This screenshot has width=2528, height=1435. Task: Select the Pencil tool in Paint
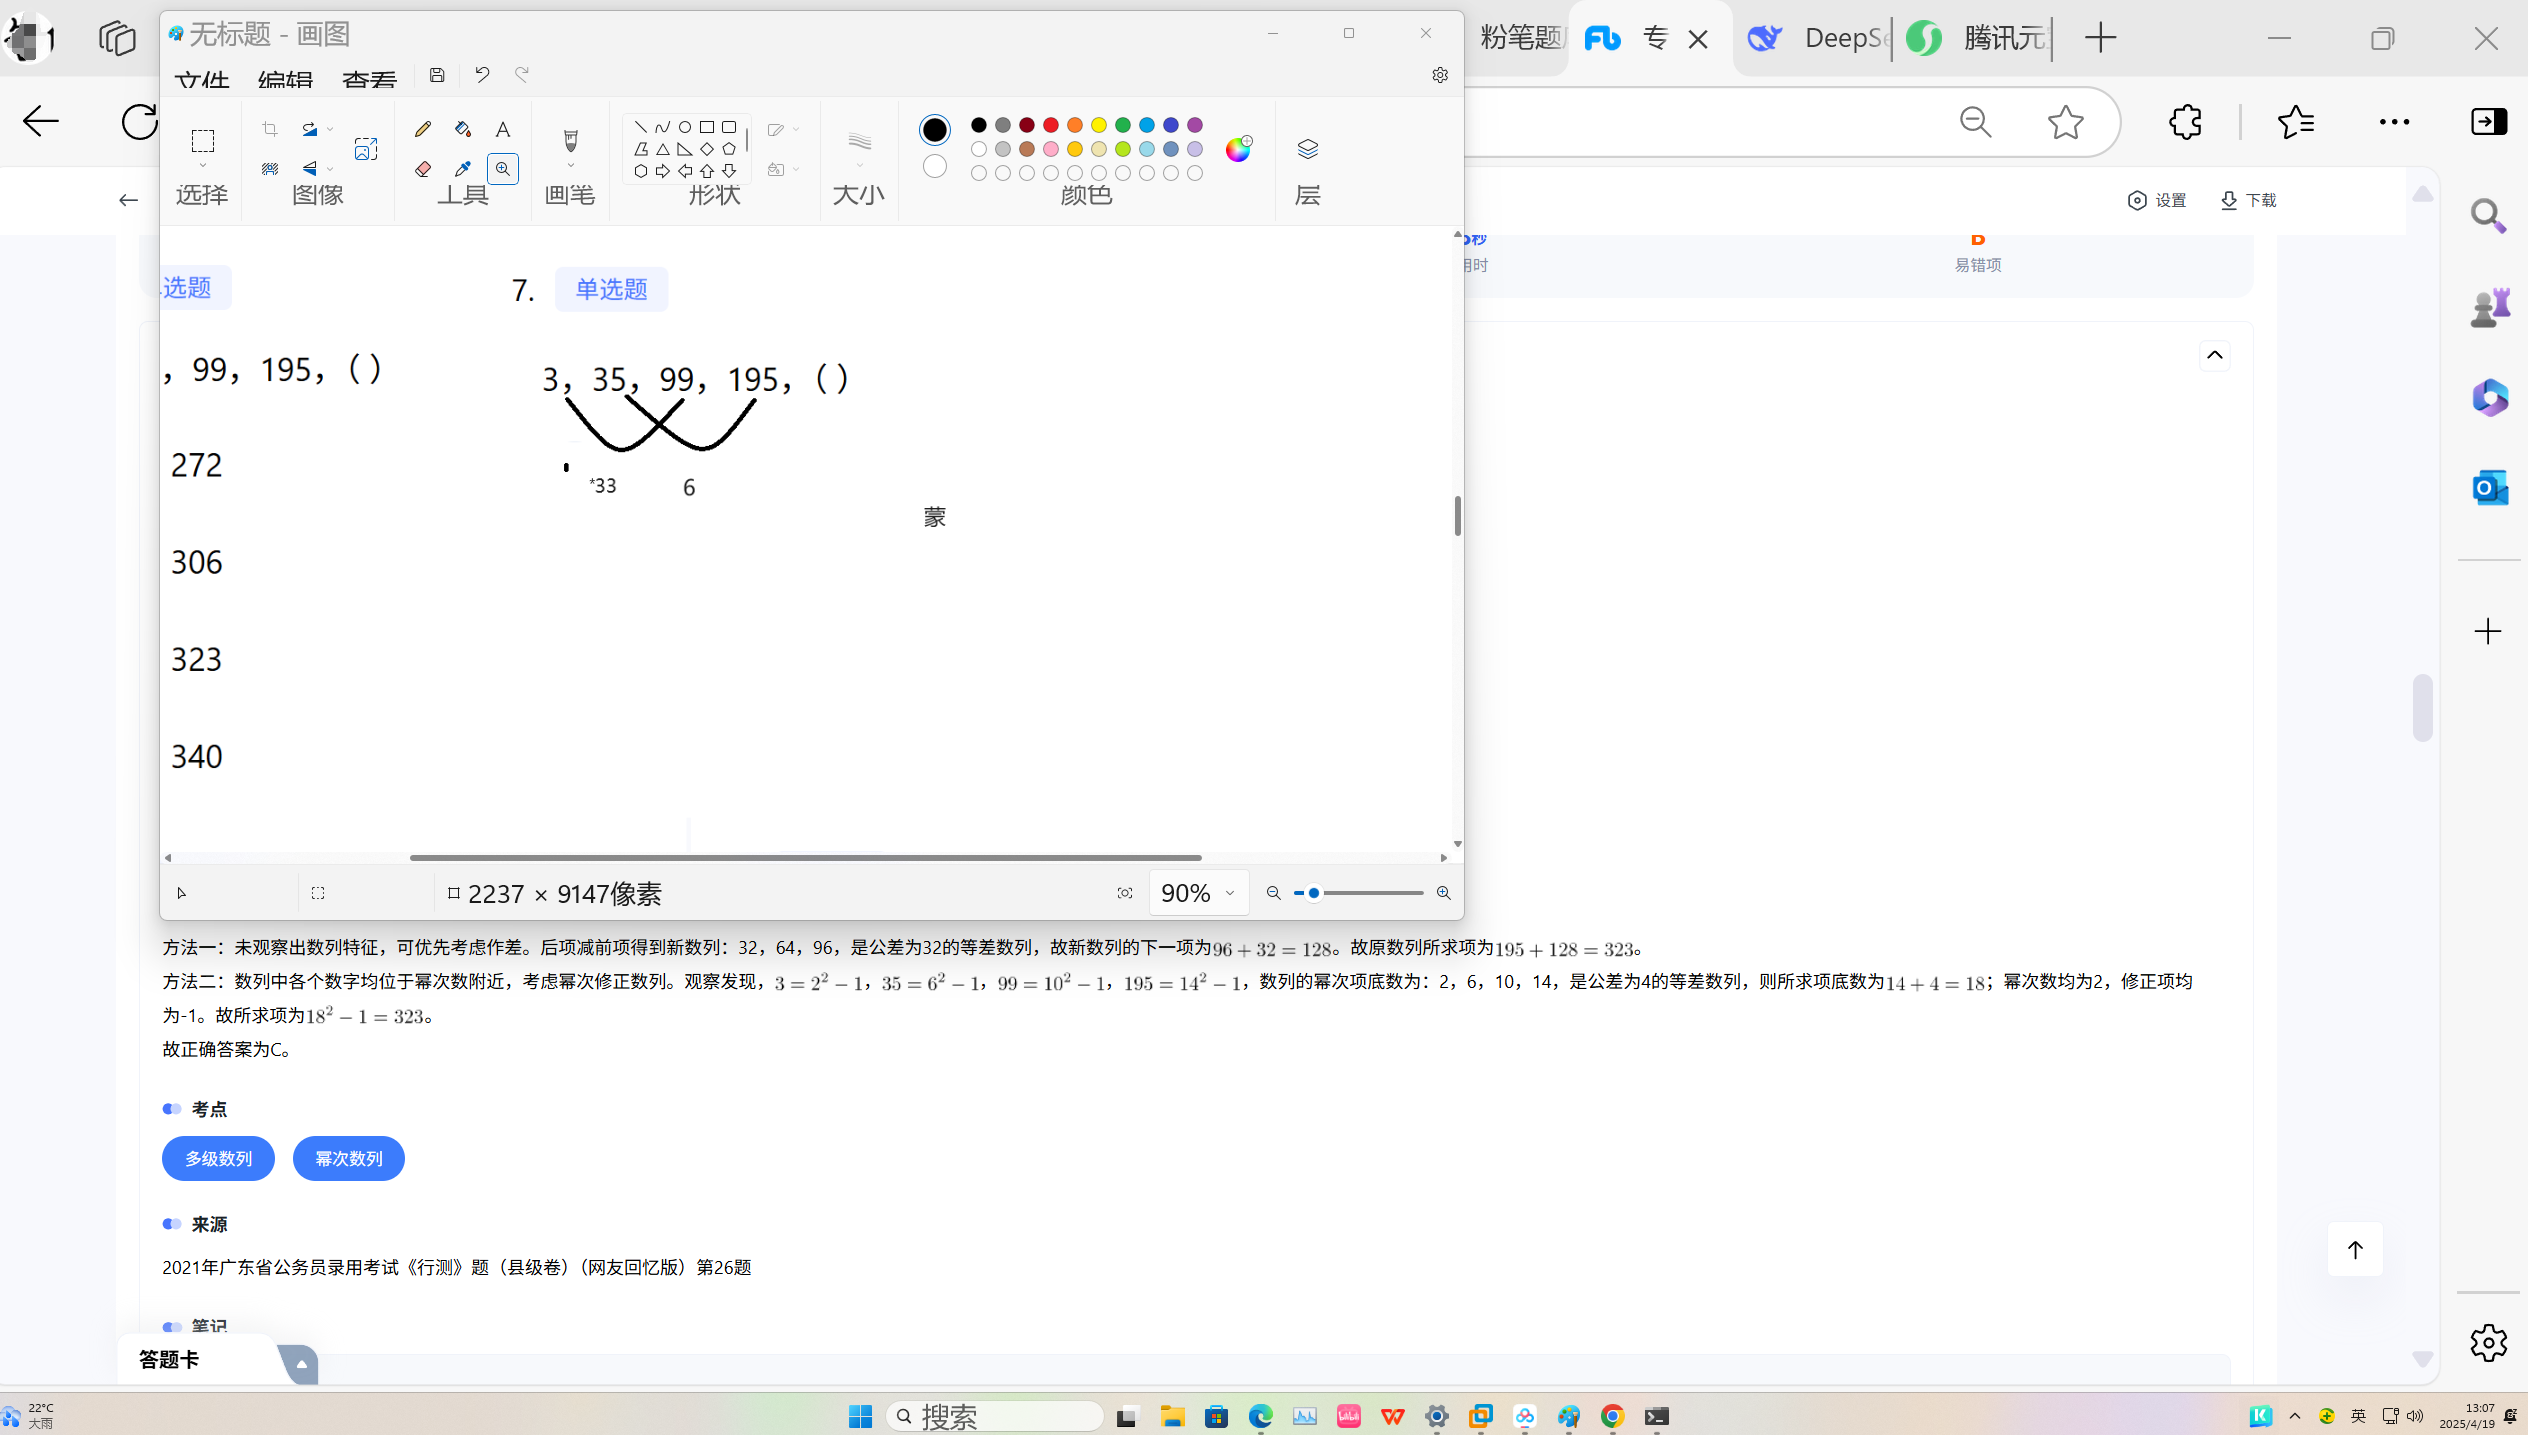[x=423, y=129]
